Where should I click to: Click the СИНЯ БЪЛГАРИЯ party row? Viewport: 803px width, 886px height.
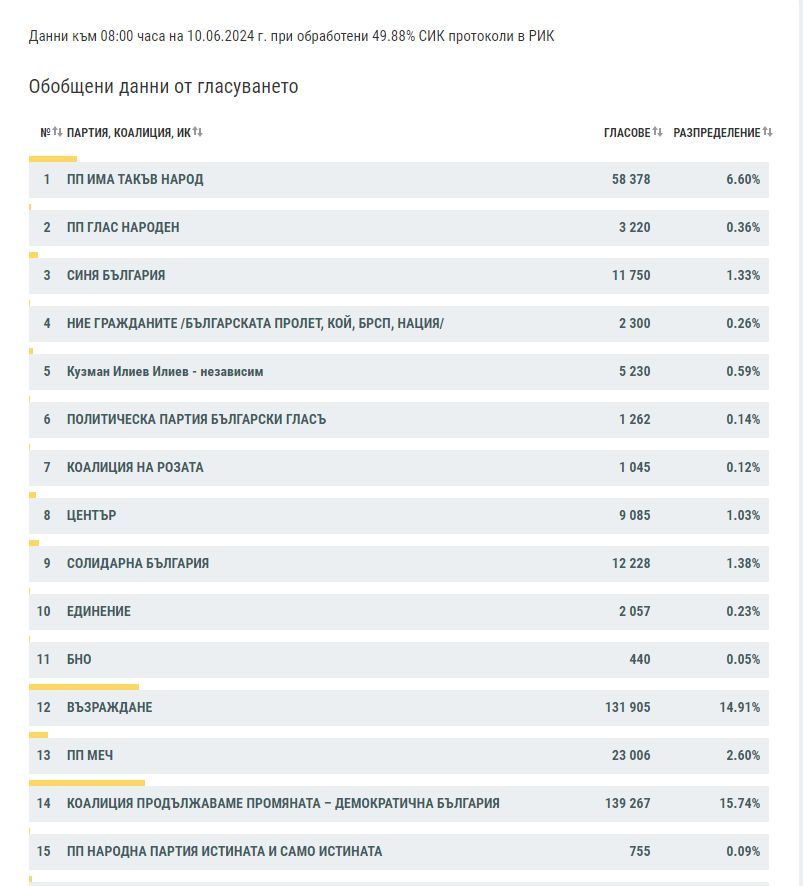(x=399, y=276)
